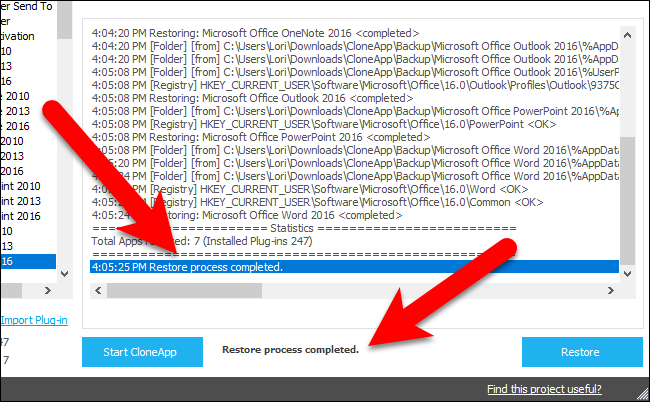This screenshot has width=650, height=402.
Task: Open the 'Find this project useful?' link
Action: pyautogui.click(x=544, y=389)
